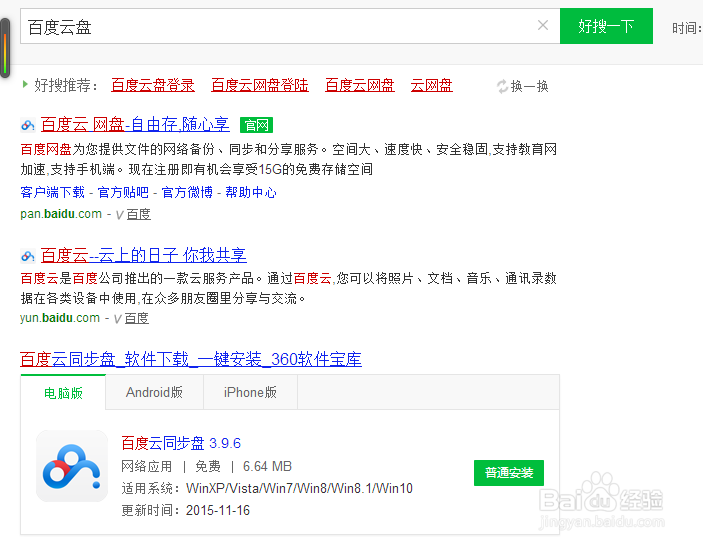The height and width of the screenshot is (547, 703).
Task: Switch to the iPhone版 tab
Action: pos(250,392)
